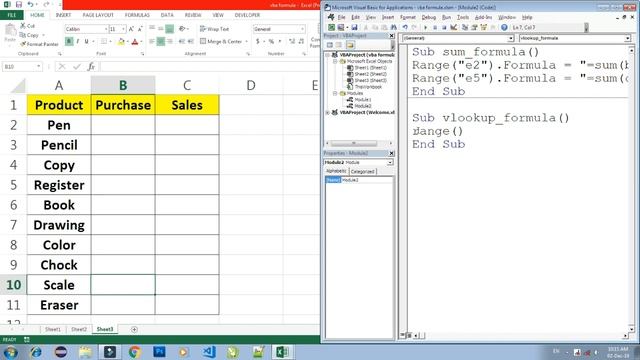The height and width of the screenshot is (360, 640).
Task: Open the vlookup_formula procedure dropdown
Action: point(627,38)
